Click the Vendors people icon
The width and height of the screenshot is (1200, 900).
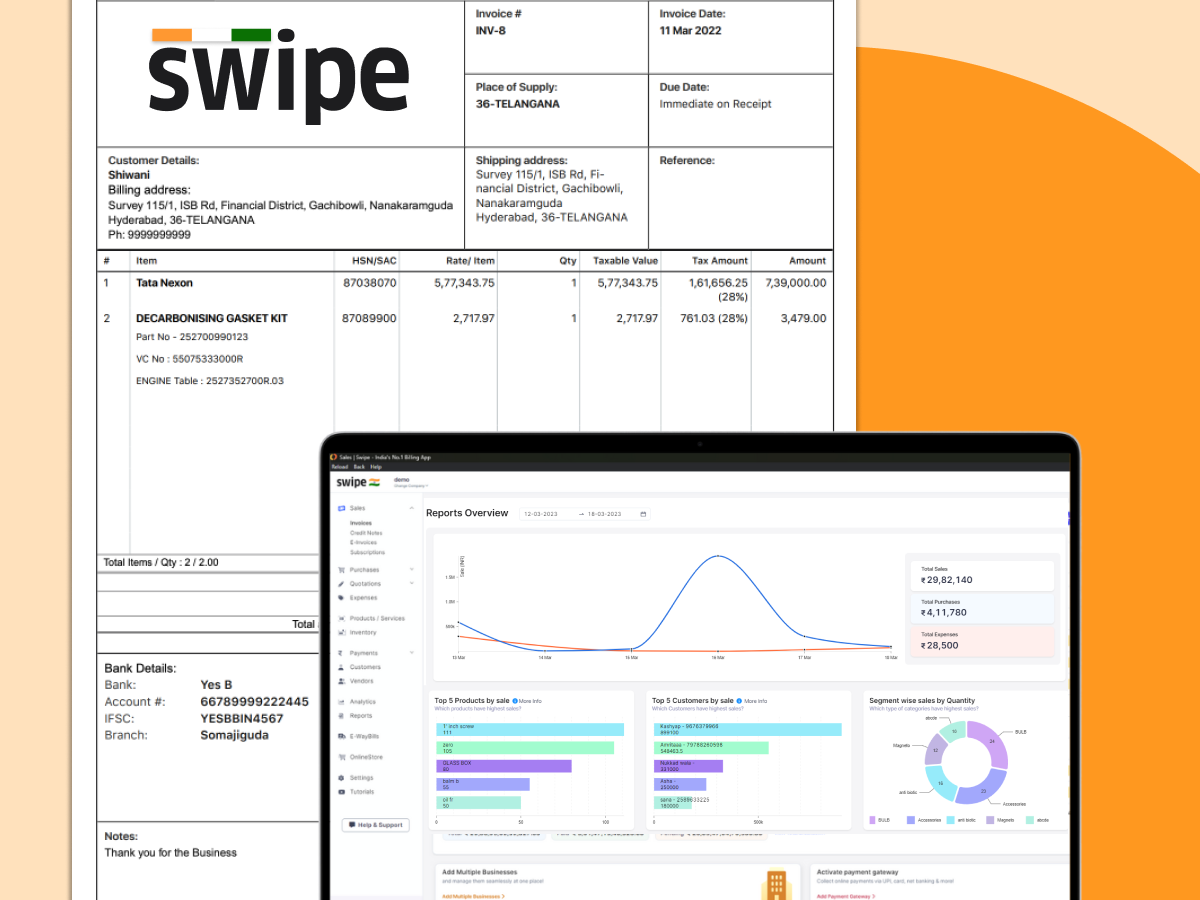pos(342,681)
